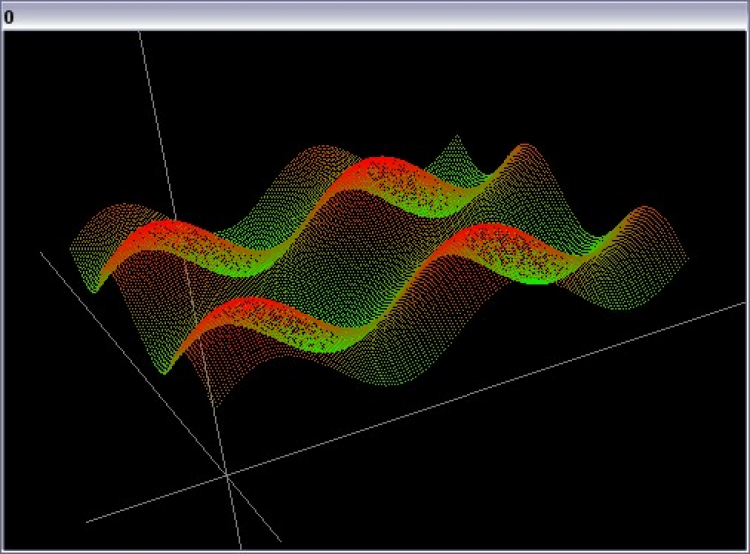750x554 pixels.
Task: Click the right end of the long axis line
Action: (x=745, y=303)
